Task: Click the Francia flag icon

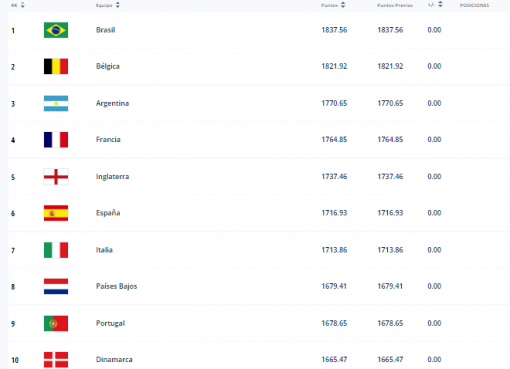Action: click(x=56, y=140)
